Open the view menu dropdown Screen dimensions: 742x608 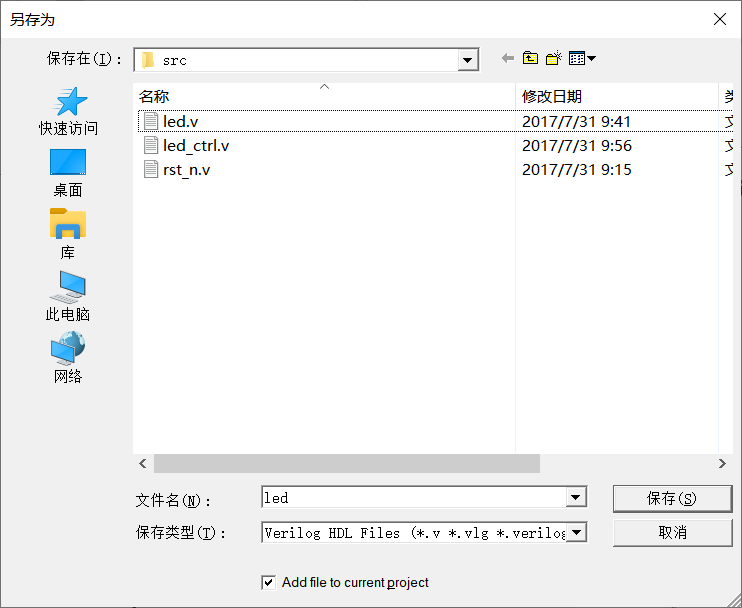[582, 59]
